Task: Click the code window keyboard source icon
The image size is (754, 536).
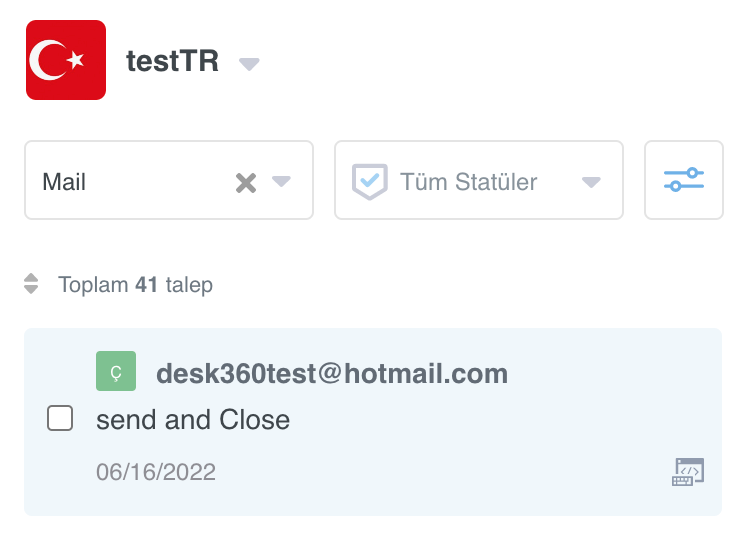Action: tap(688, 472)
